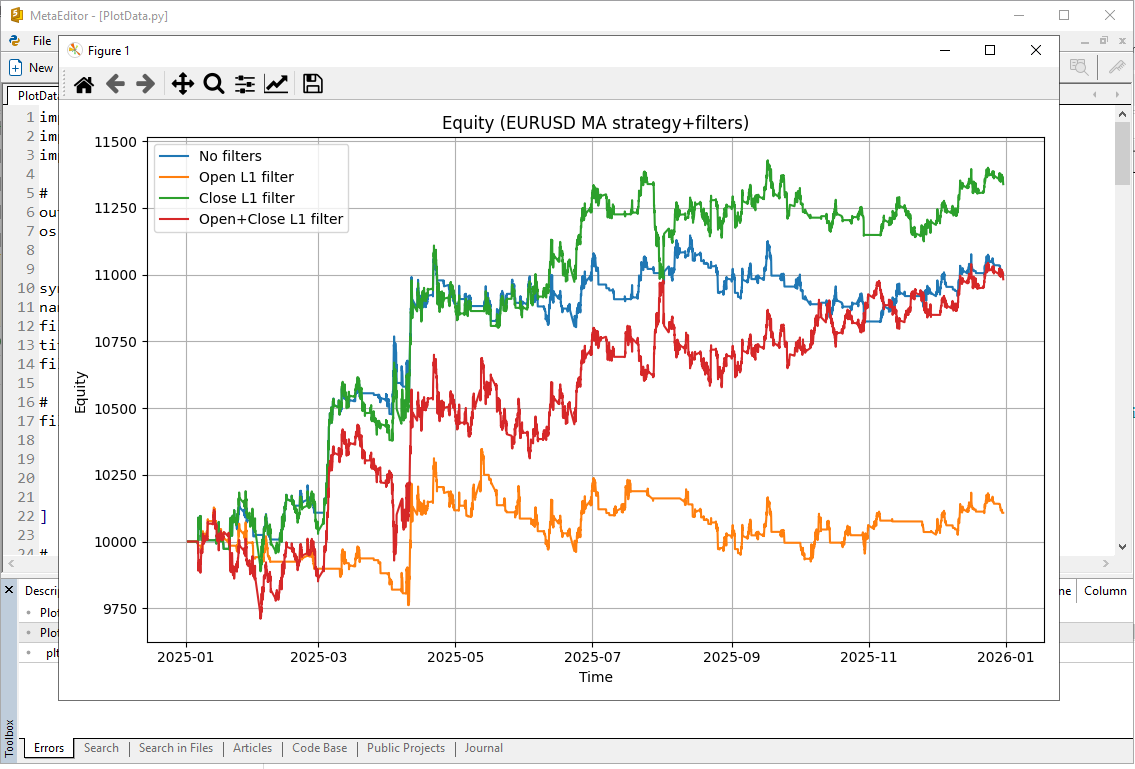Click the No filters legend entry
This screenshot has width=1135, height=769.
(x=230, y=156)
